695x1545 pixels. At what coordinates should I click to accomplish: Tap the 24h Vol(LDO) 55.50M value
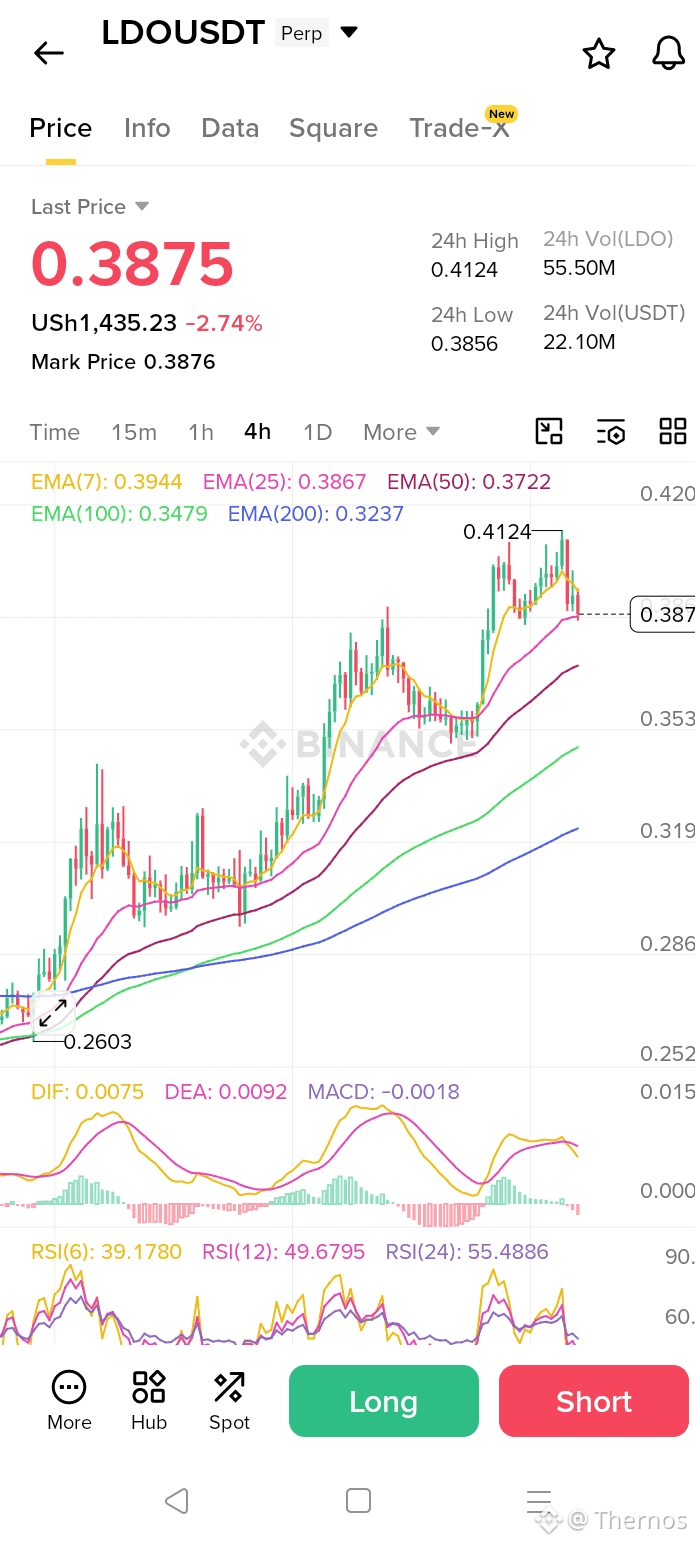(579, 268)
